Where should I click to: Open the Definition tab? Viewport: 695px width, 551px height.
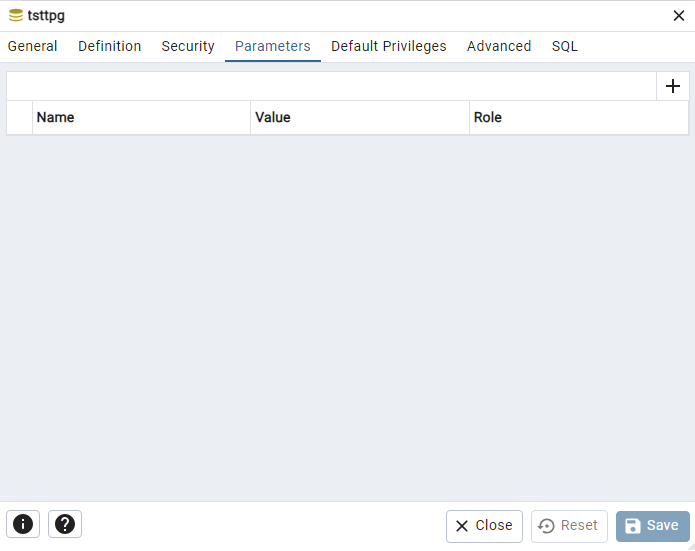(109, 46)
